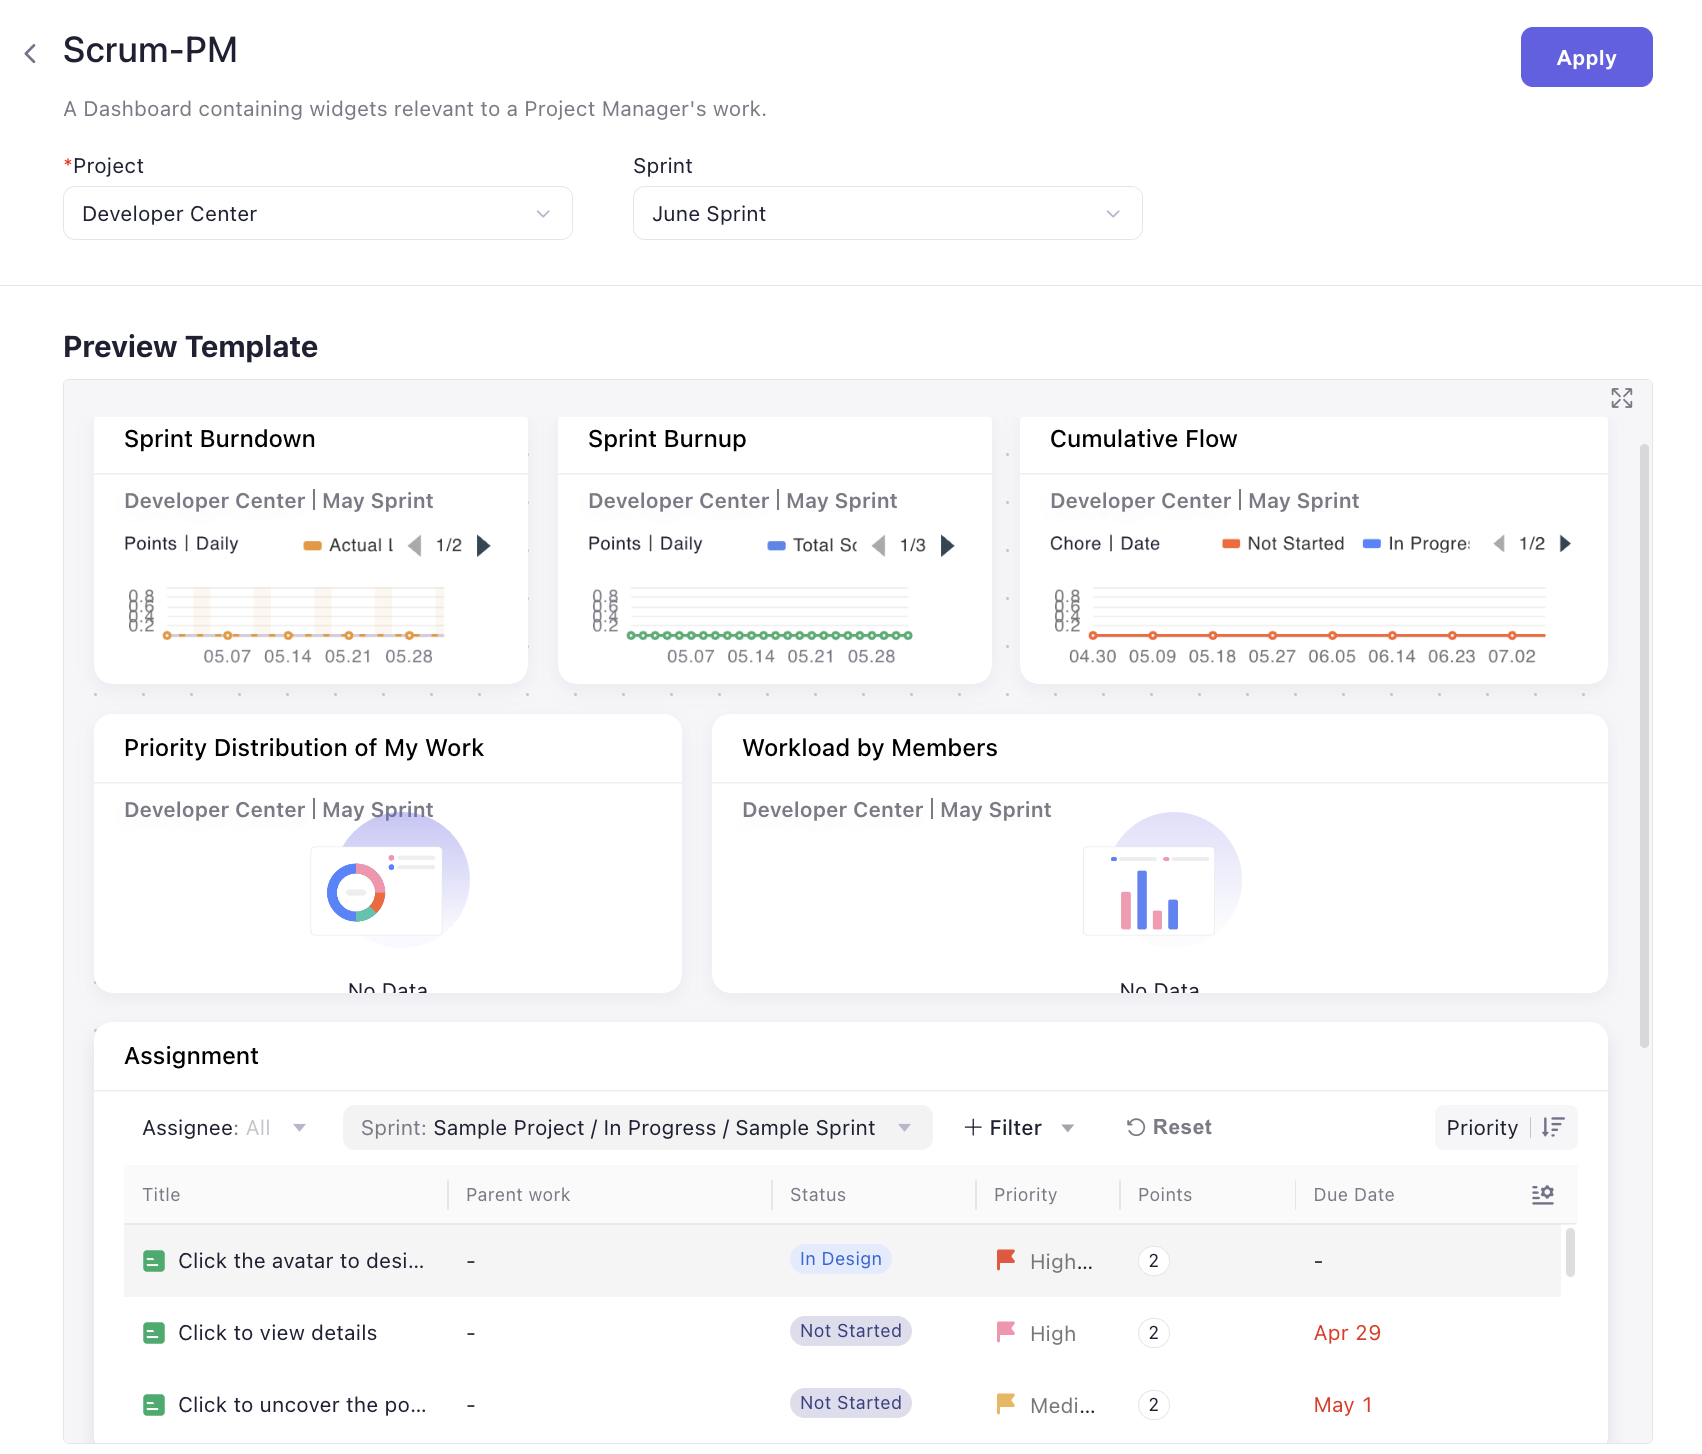Toggle In Progress legend color in Cumulative Flow
1702x1454 pixels.
[x=1417, y=543]
